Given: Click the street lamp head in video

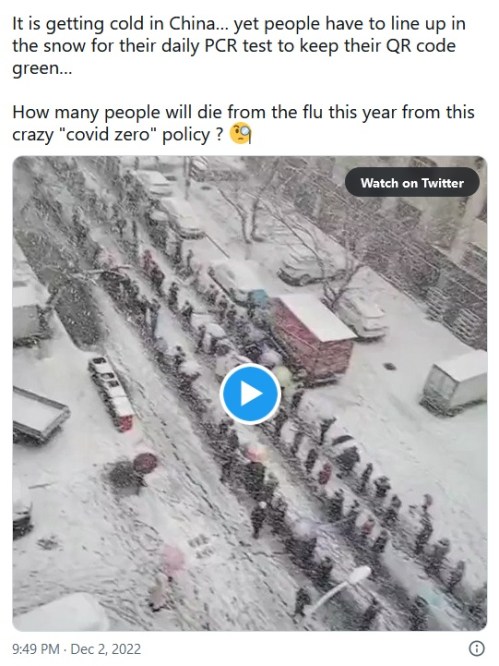Looking at the screenshot, I should tap(359, 575).
